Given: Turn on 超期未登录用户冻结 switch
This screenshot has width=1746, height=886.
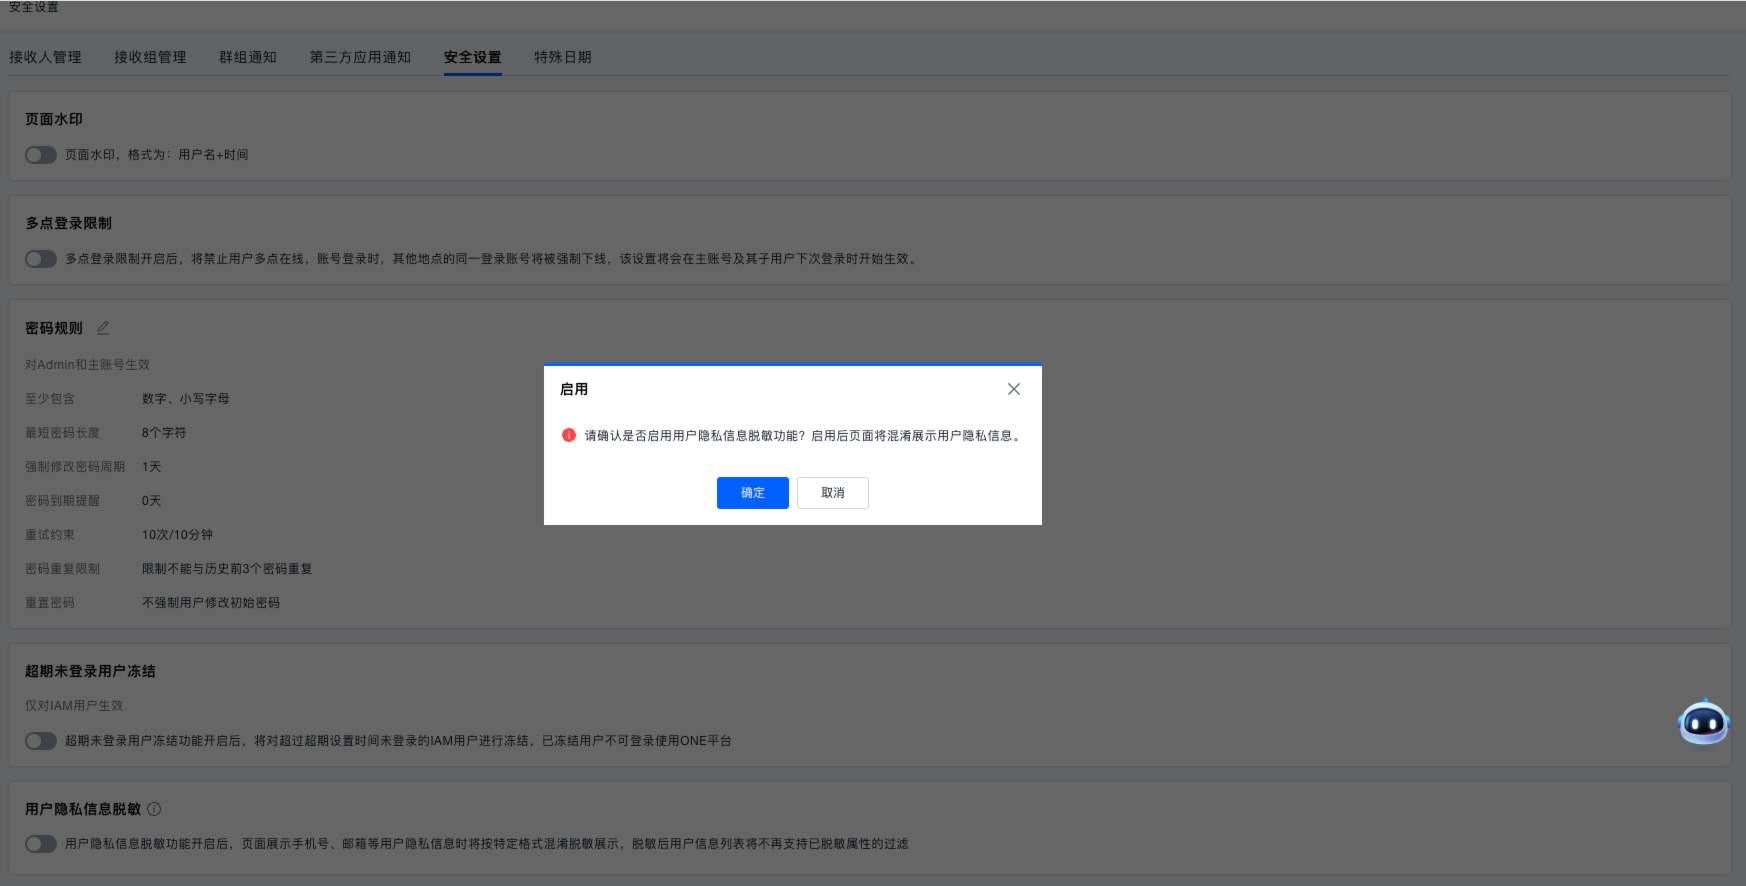Looking at the screenshot, I should 41,741.
